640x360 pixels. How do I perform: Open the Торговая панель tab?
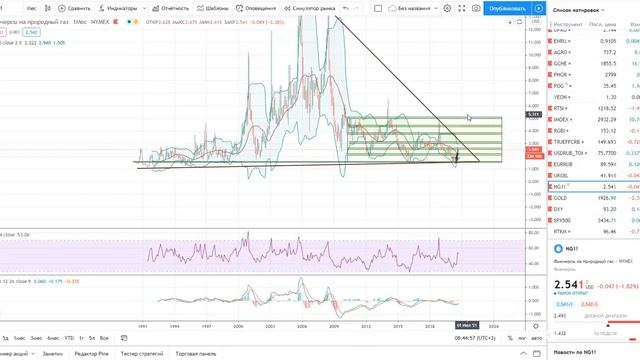196,354
